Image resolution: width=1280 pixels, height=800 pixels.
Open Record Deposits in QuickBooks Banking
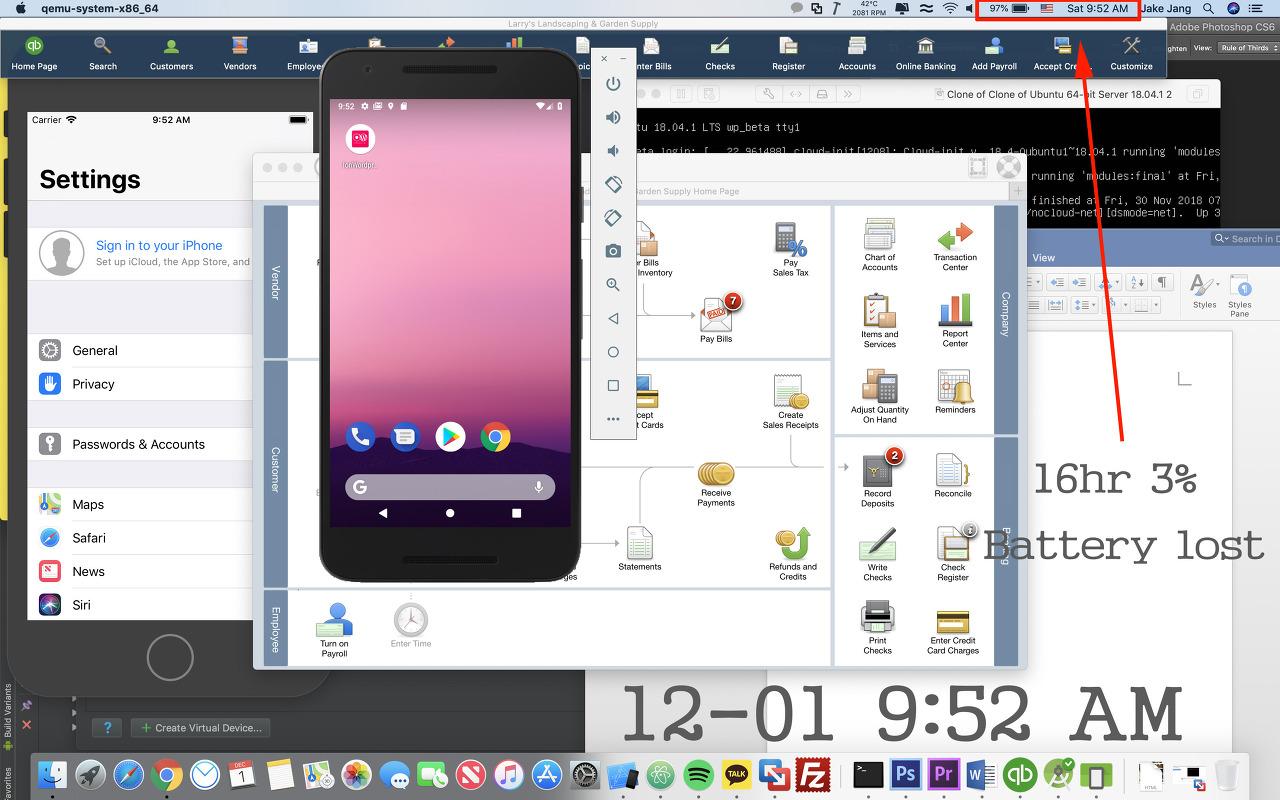[878, 478]
